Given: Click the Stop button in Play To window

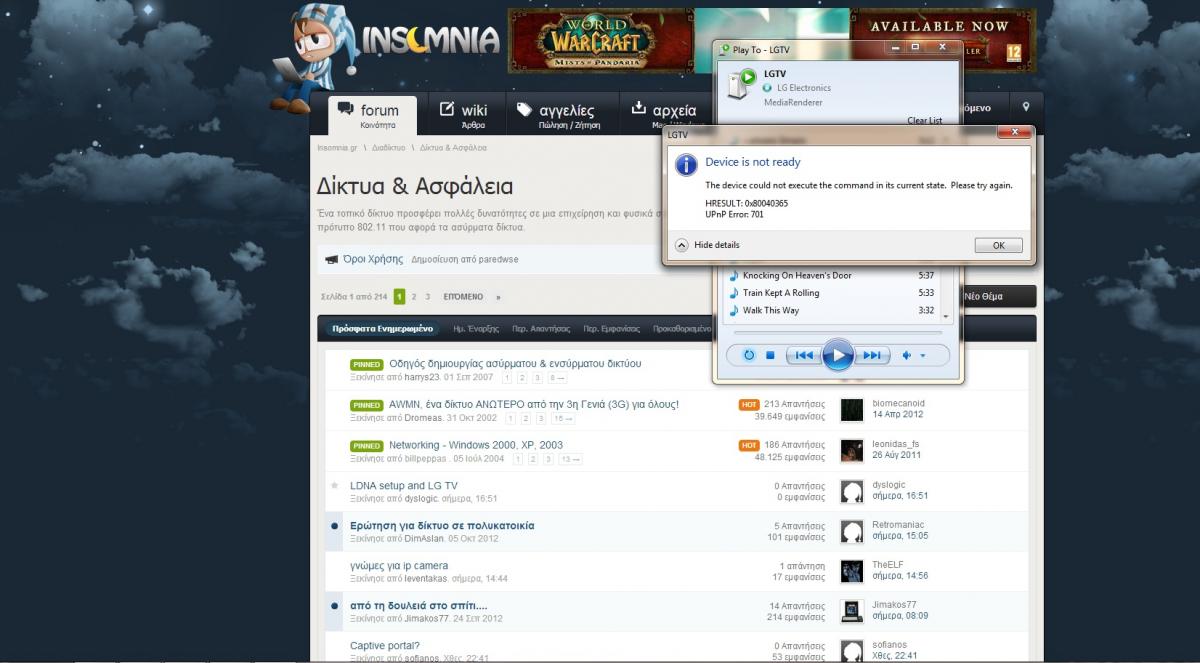Looking at the screenshot, I should [770, 355].
